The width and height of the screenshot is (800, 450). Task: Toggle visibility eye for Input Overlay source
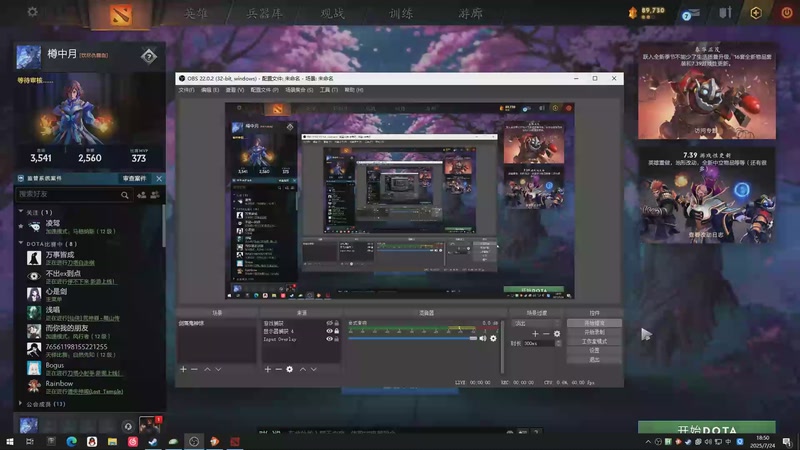(330, 339)
